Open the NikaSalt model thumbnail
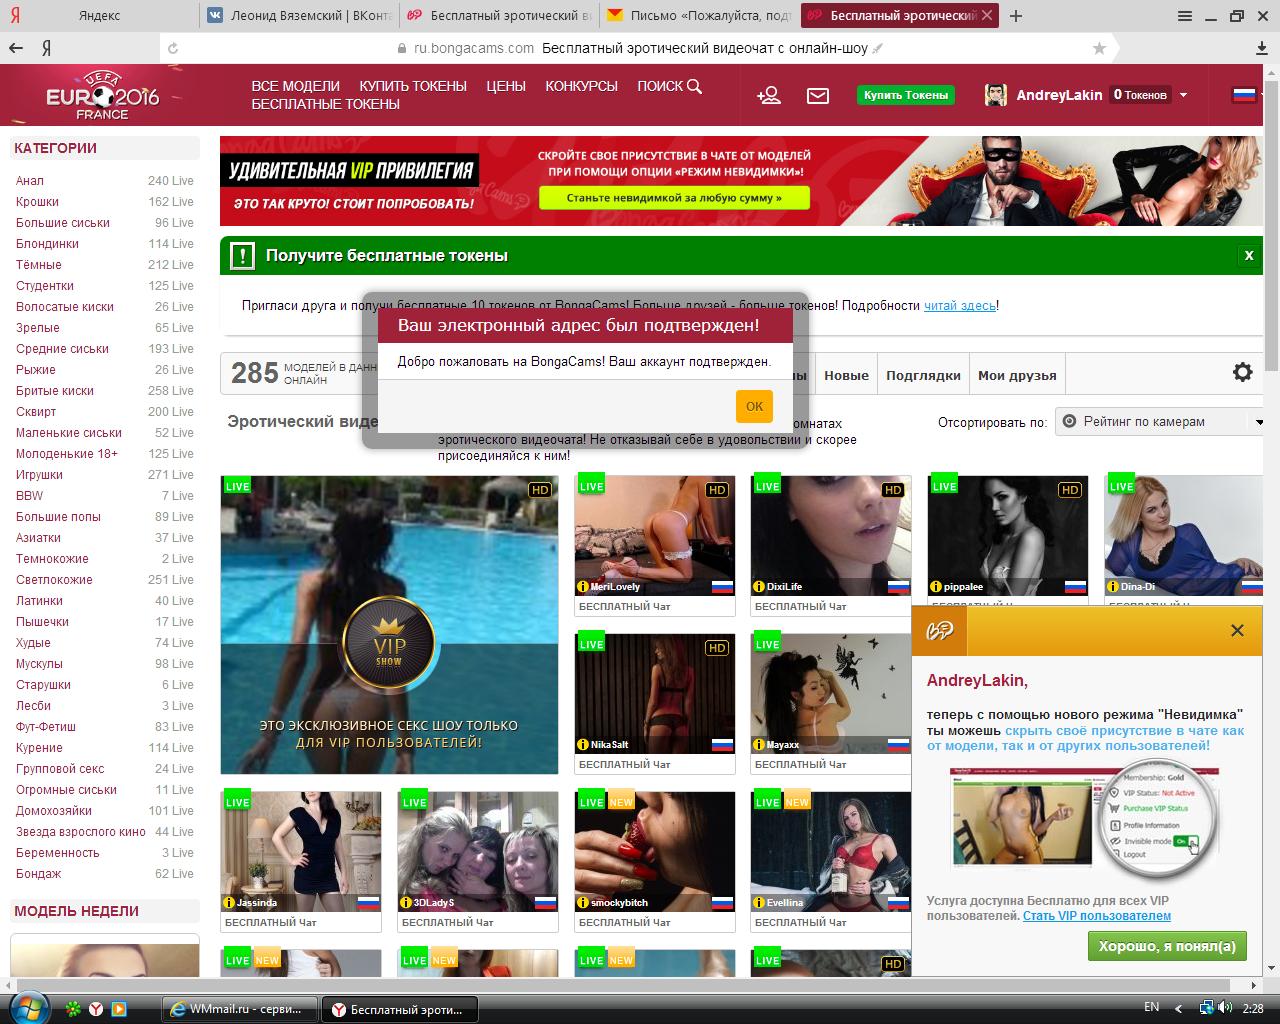This screenshot has width=1280, height=1024. 654,692
